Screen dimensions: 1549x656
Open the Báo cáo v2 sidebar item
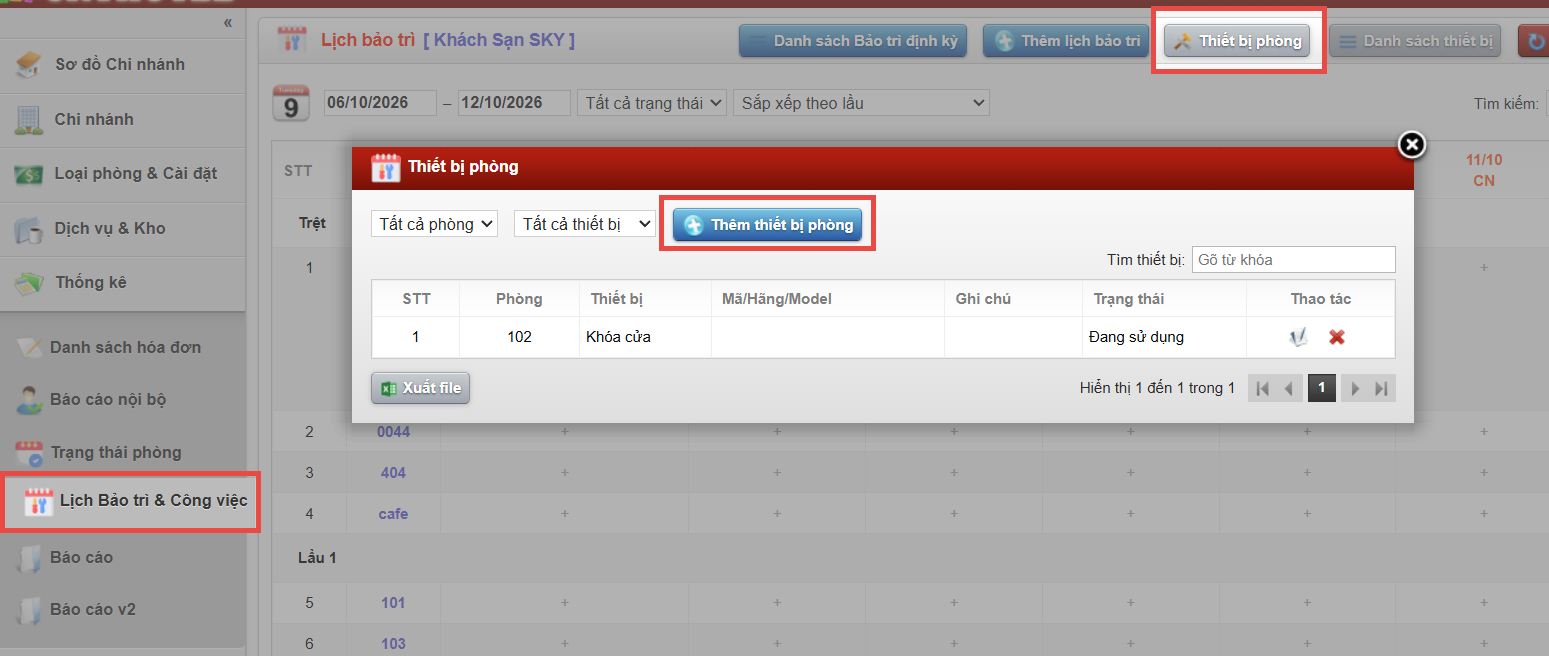pyautogui.click(x=93, y=609)
